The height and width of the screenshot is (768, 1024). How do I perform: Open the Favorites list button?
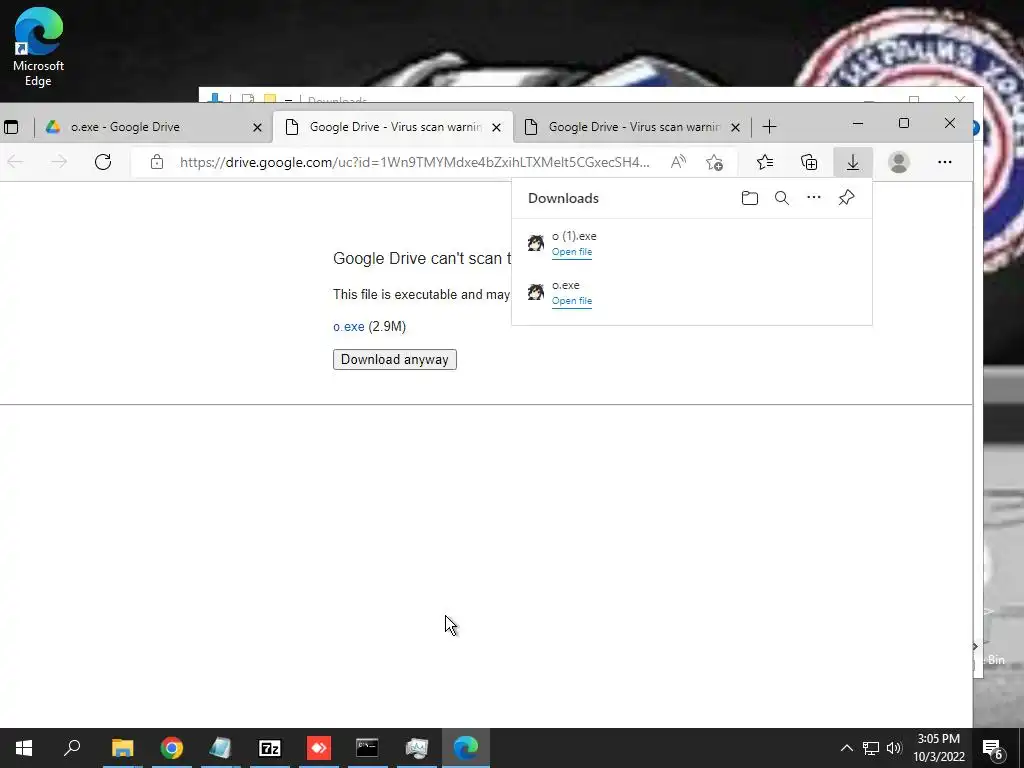[x=765, y=162]
